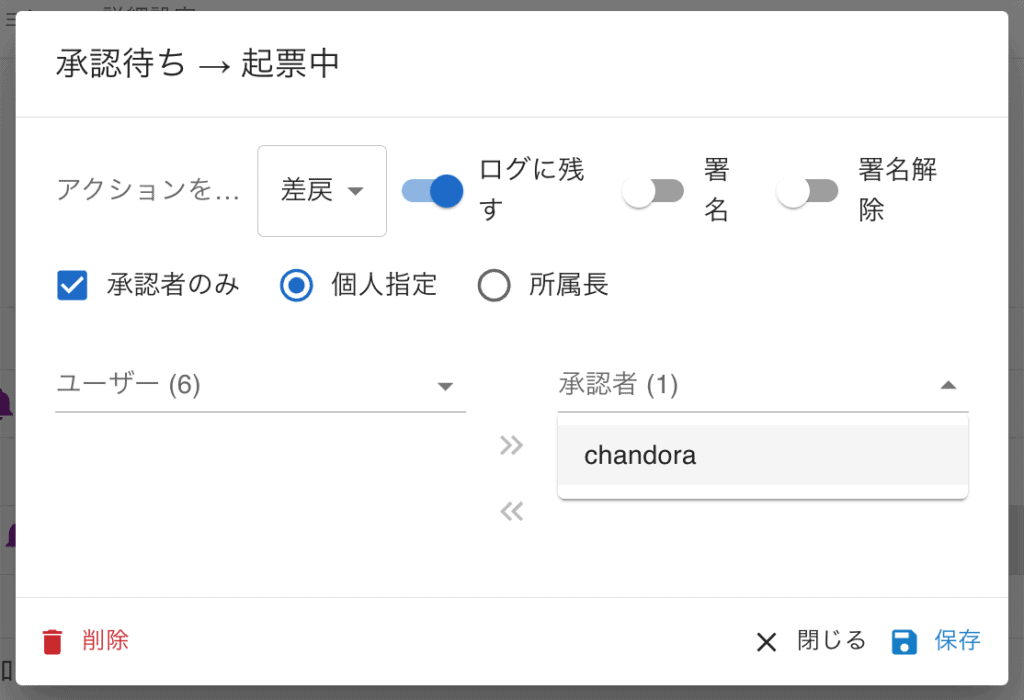Enable the 署名 toggle switch

652,191
